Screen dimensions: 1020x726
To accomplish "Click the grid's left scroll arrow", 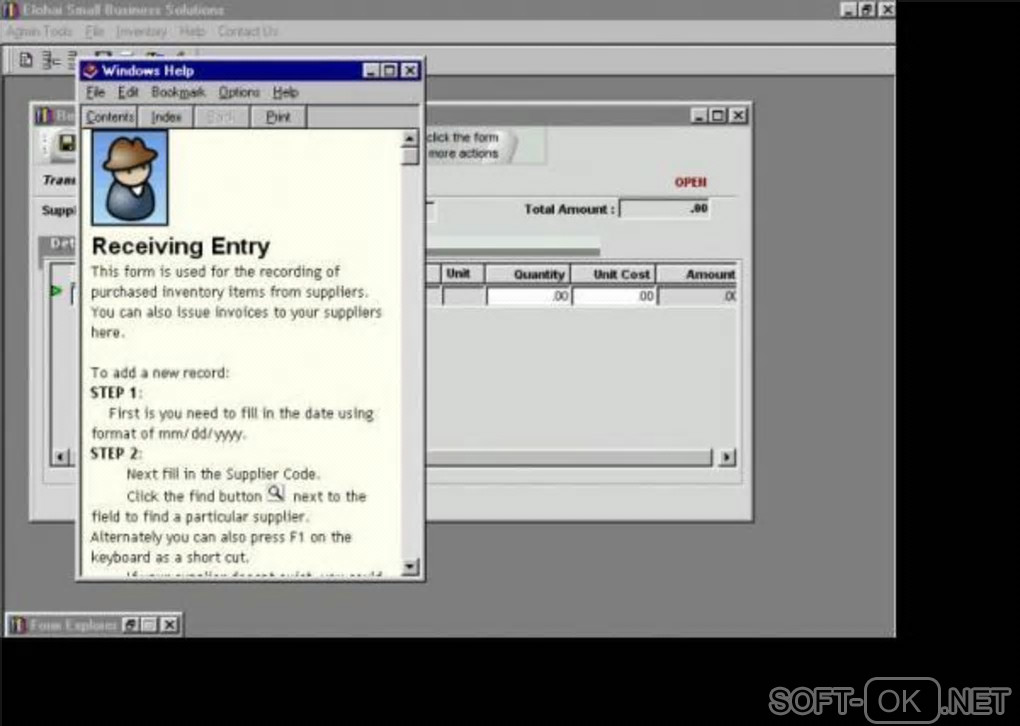I will click(x=60, y=457).
